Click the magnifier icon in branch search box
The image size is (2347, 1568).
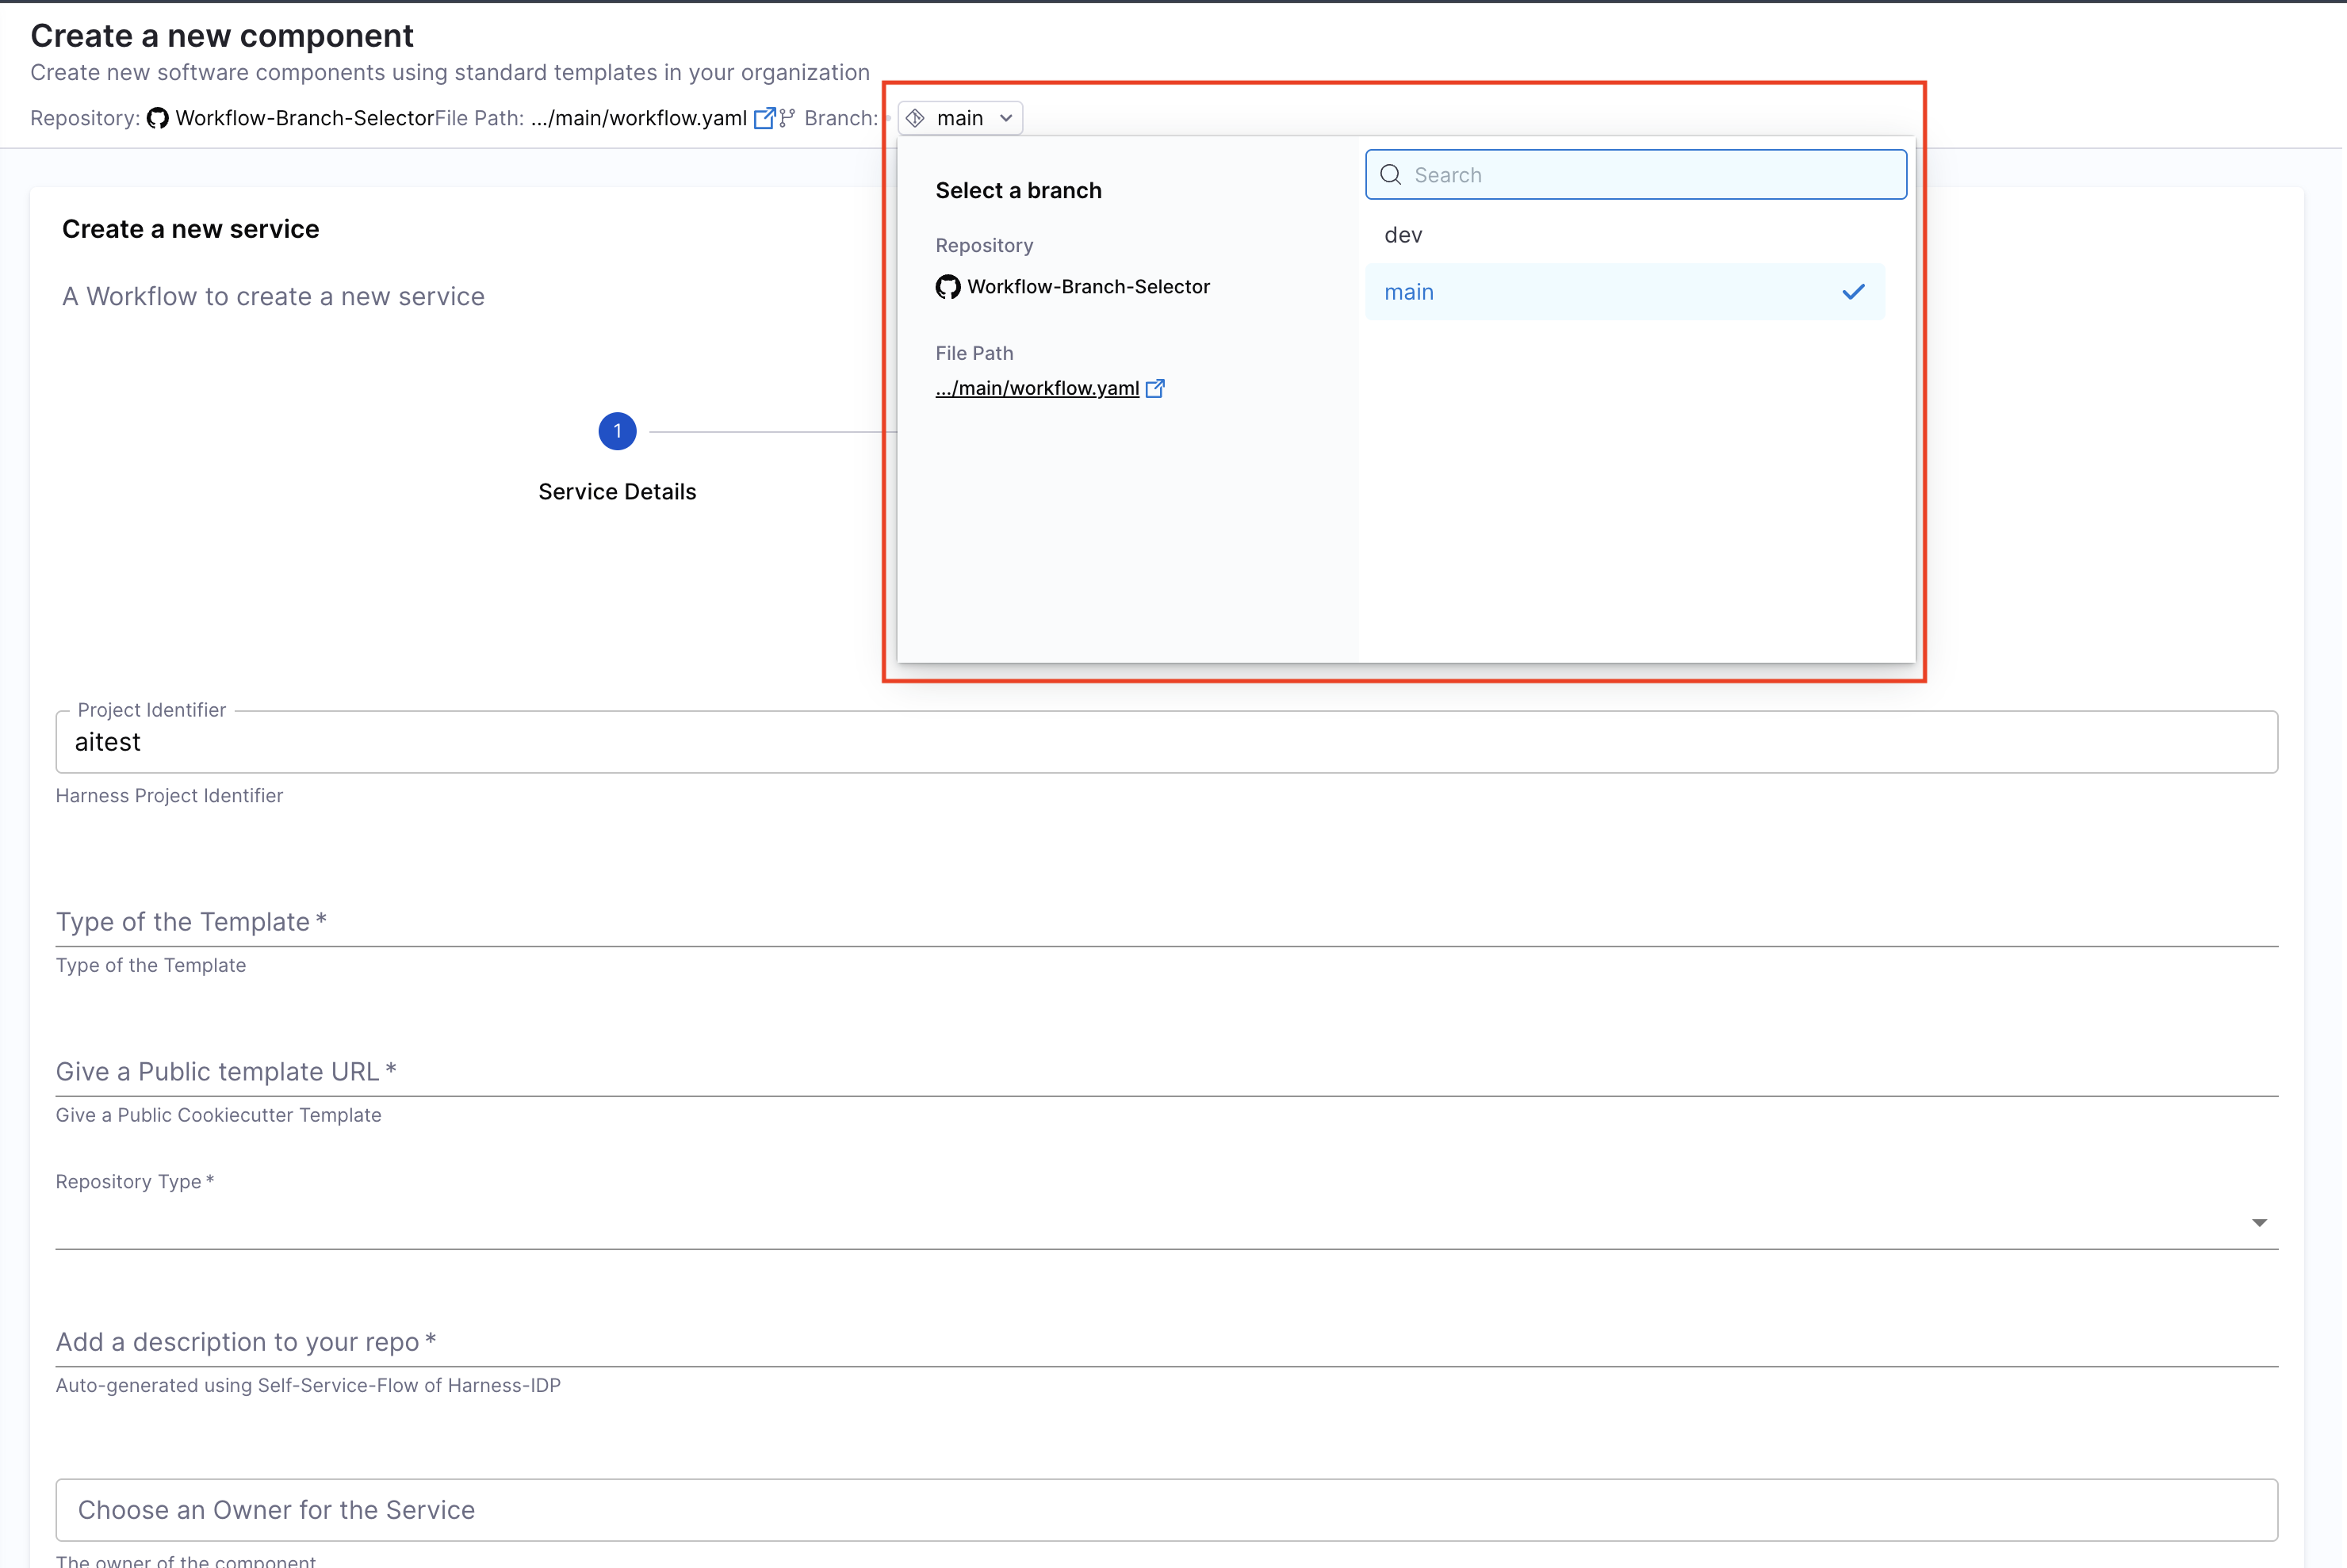(1390, 175)
